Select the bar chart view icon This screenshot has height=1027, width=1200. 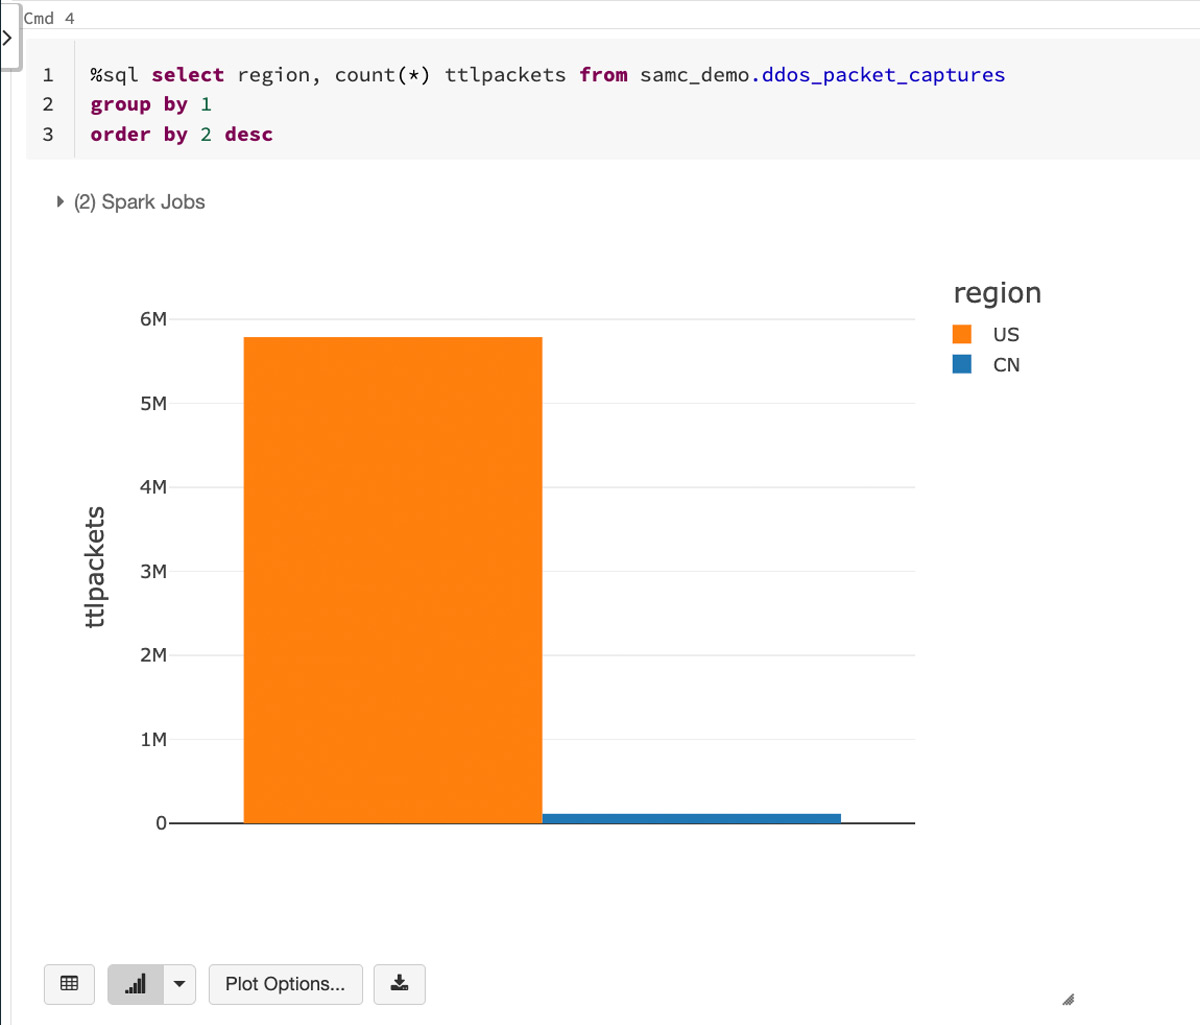click(135, 984)
